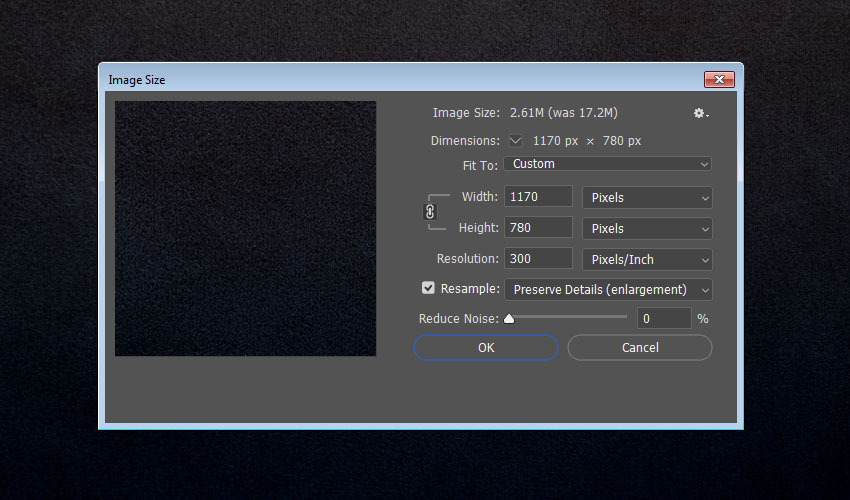Image resolution: width=850 pixels, height=500 pixels.
Task: Click the Image Size 2.61M (was 17.2M) text
Action: [x=564, y=113]
